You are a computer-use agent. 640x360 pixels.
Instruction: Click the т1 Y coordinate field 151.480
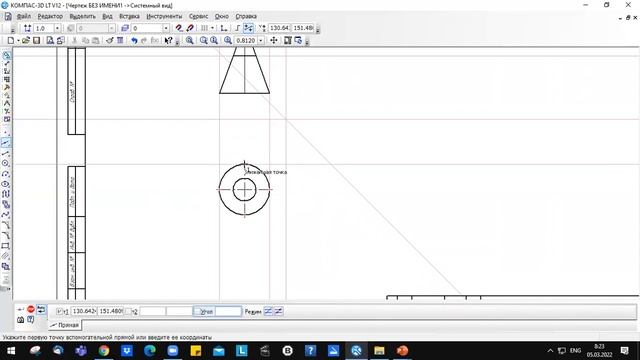(x=111, y=311)
